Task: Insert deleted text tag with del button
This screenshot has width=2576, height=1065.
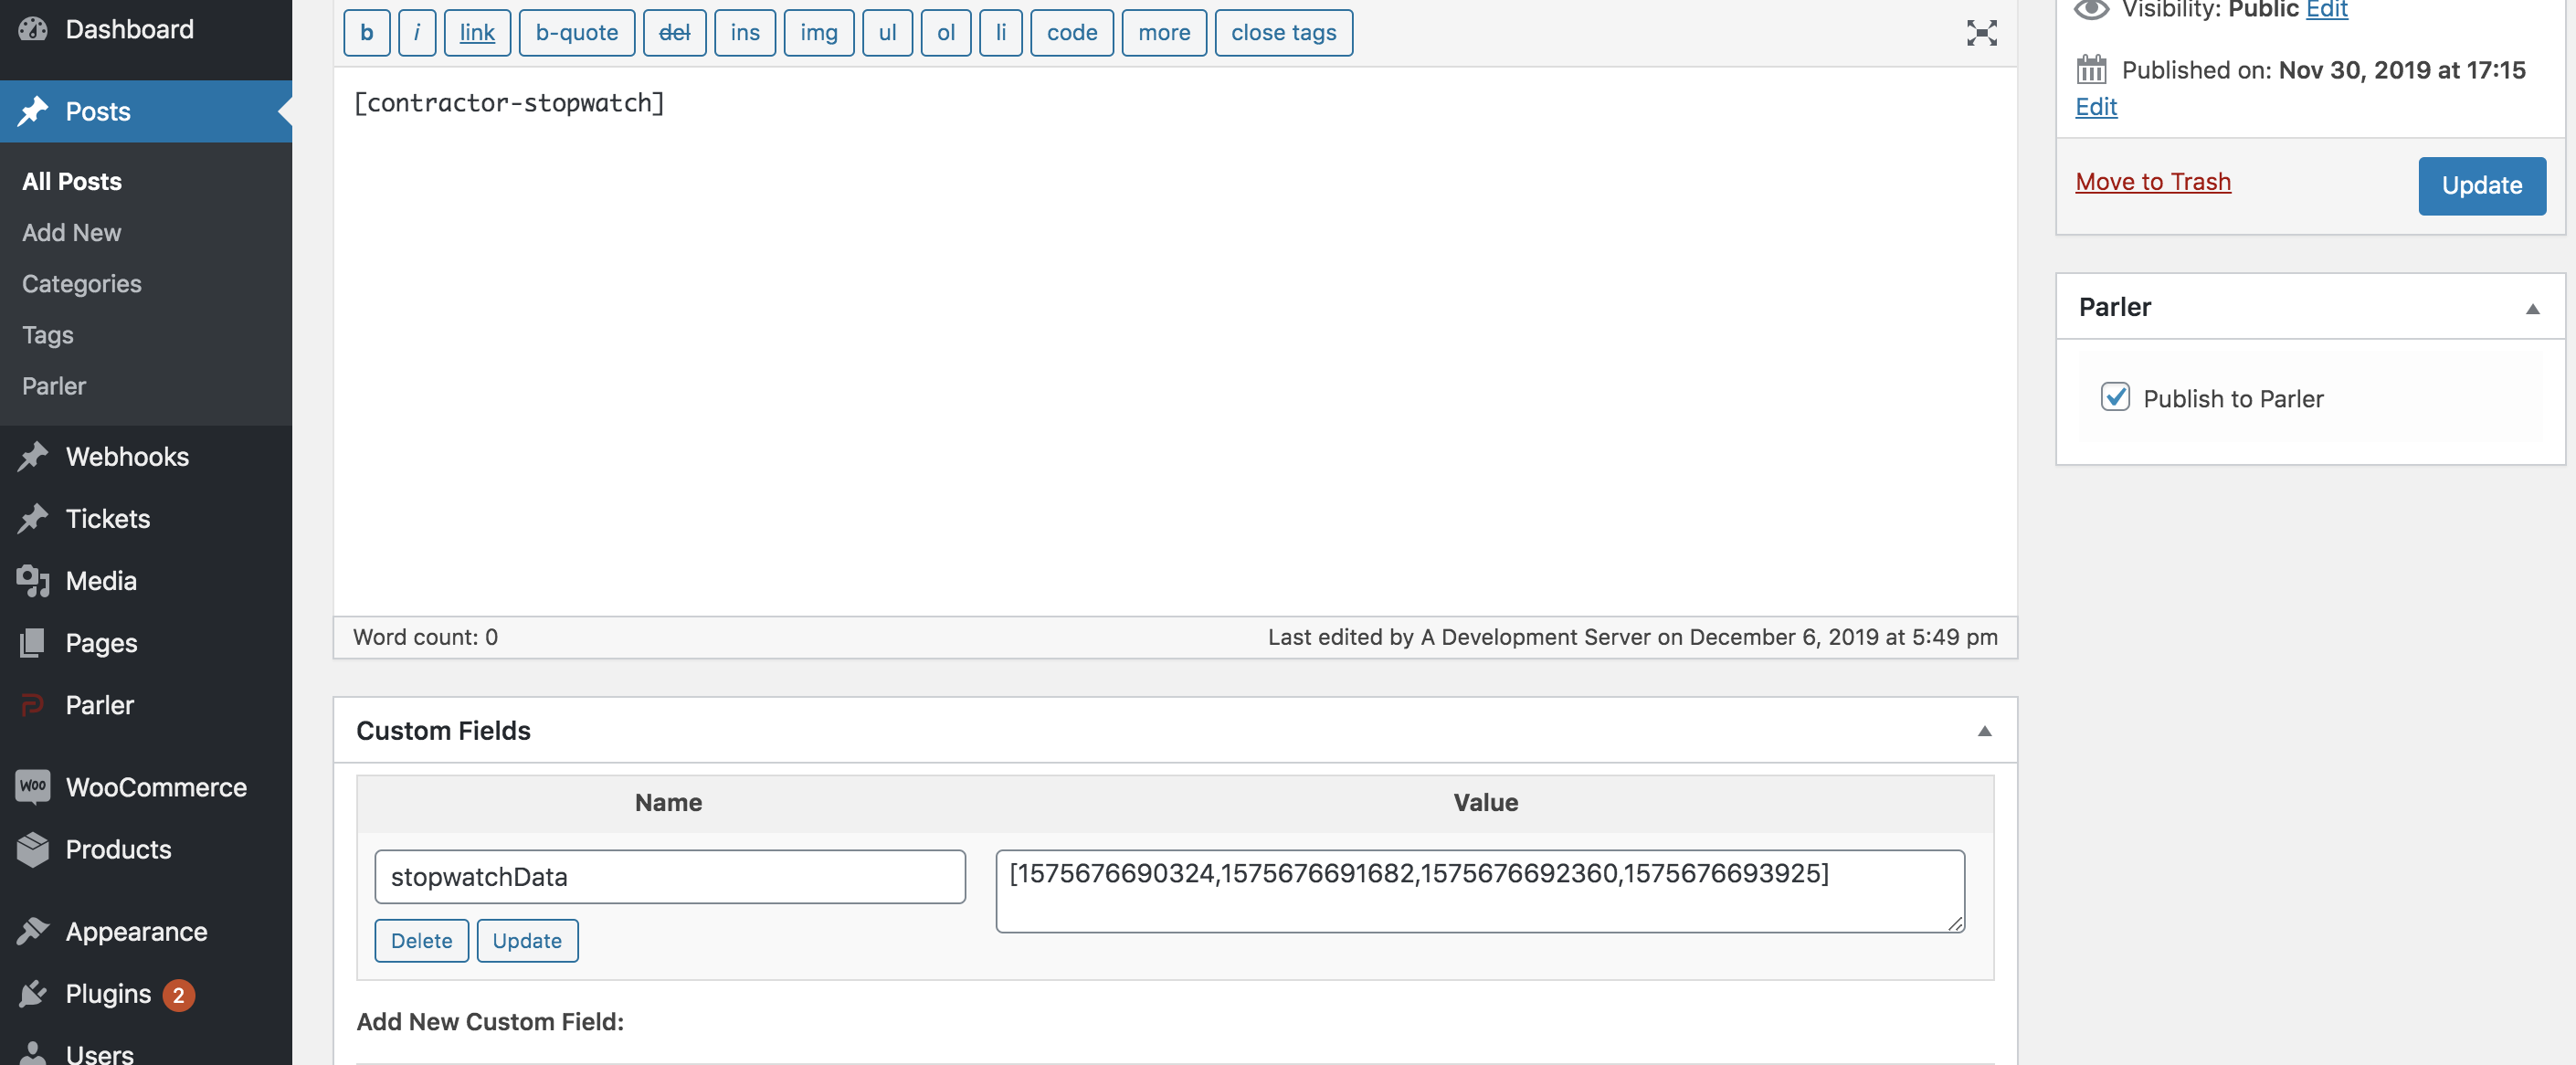Action: point(674,33)
